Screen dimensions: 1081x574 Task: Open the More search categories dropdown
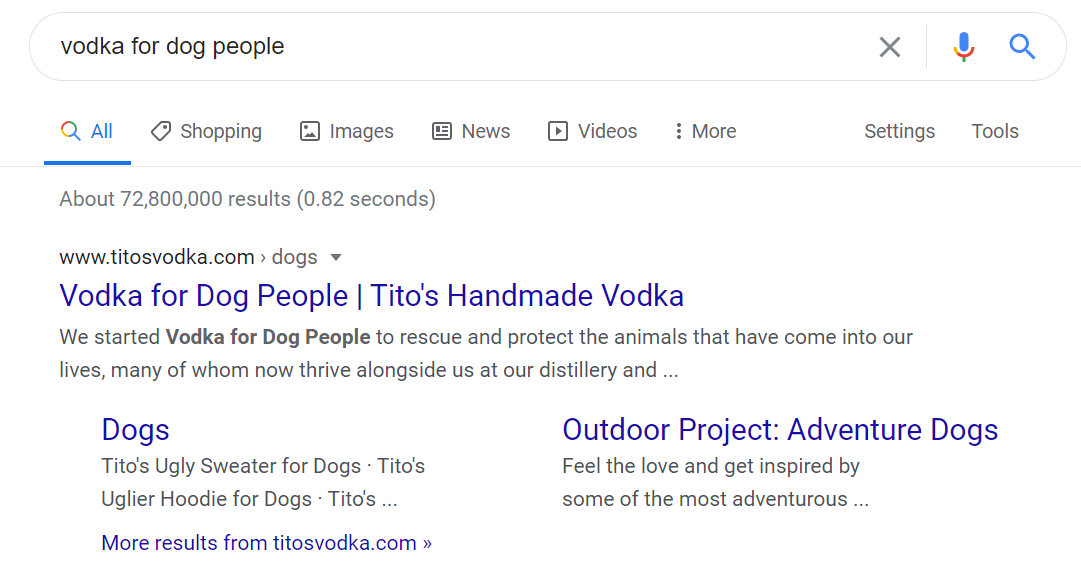tap(705, 131)
